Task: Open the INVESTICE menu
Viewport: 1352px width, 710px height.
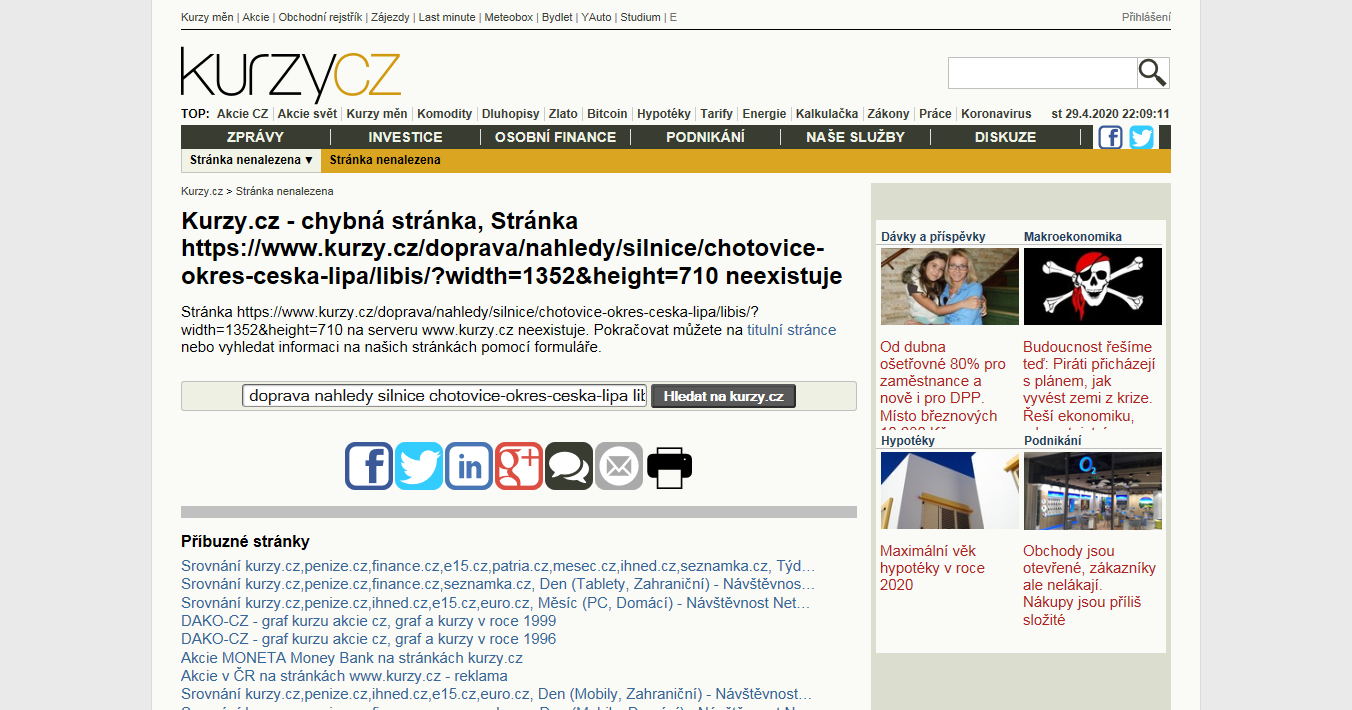Action: (x=405, y=137)
